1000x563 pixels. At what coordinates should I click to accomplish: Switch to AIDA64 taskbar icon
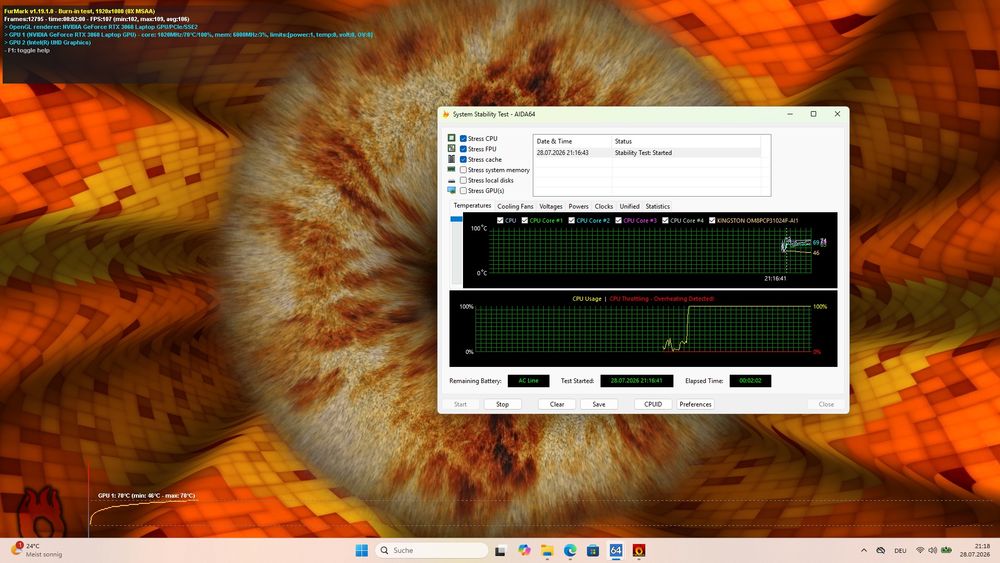click(616, 550)
